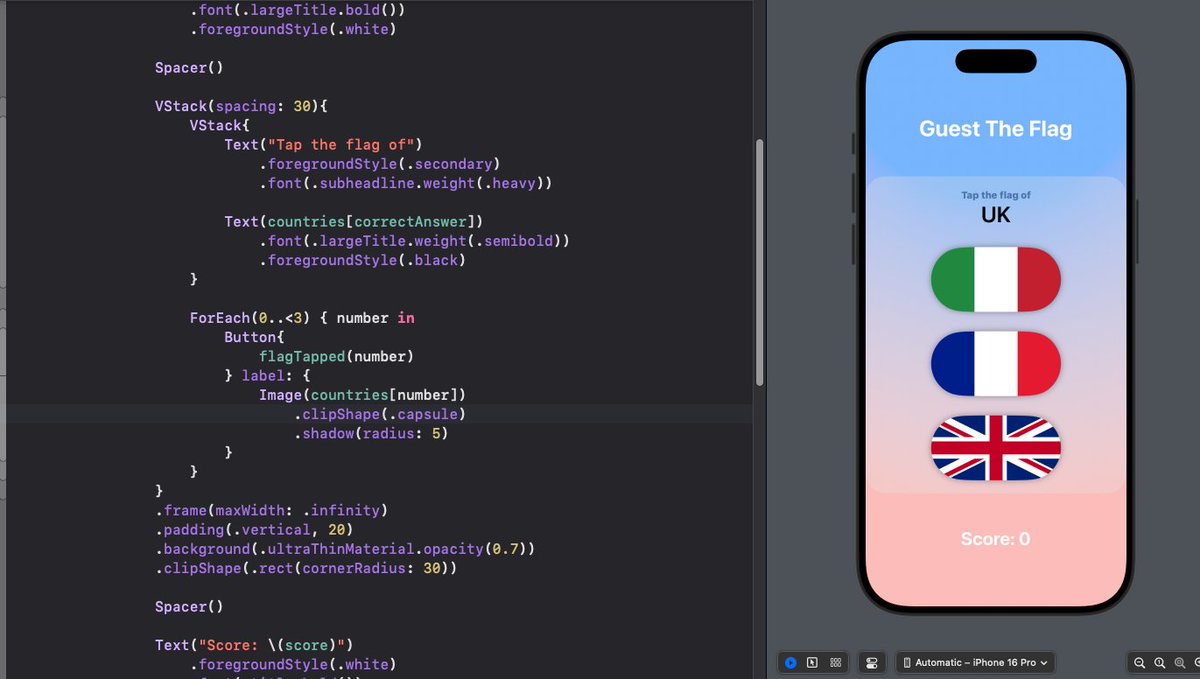Click the 'Image(countries[number])' code line
The image size is (1200, 679).
362,395
